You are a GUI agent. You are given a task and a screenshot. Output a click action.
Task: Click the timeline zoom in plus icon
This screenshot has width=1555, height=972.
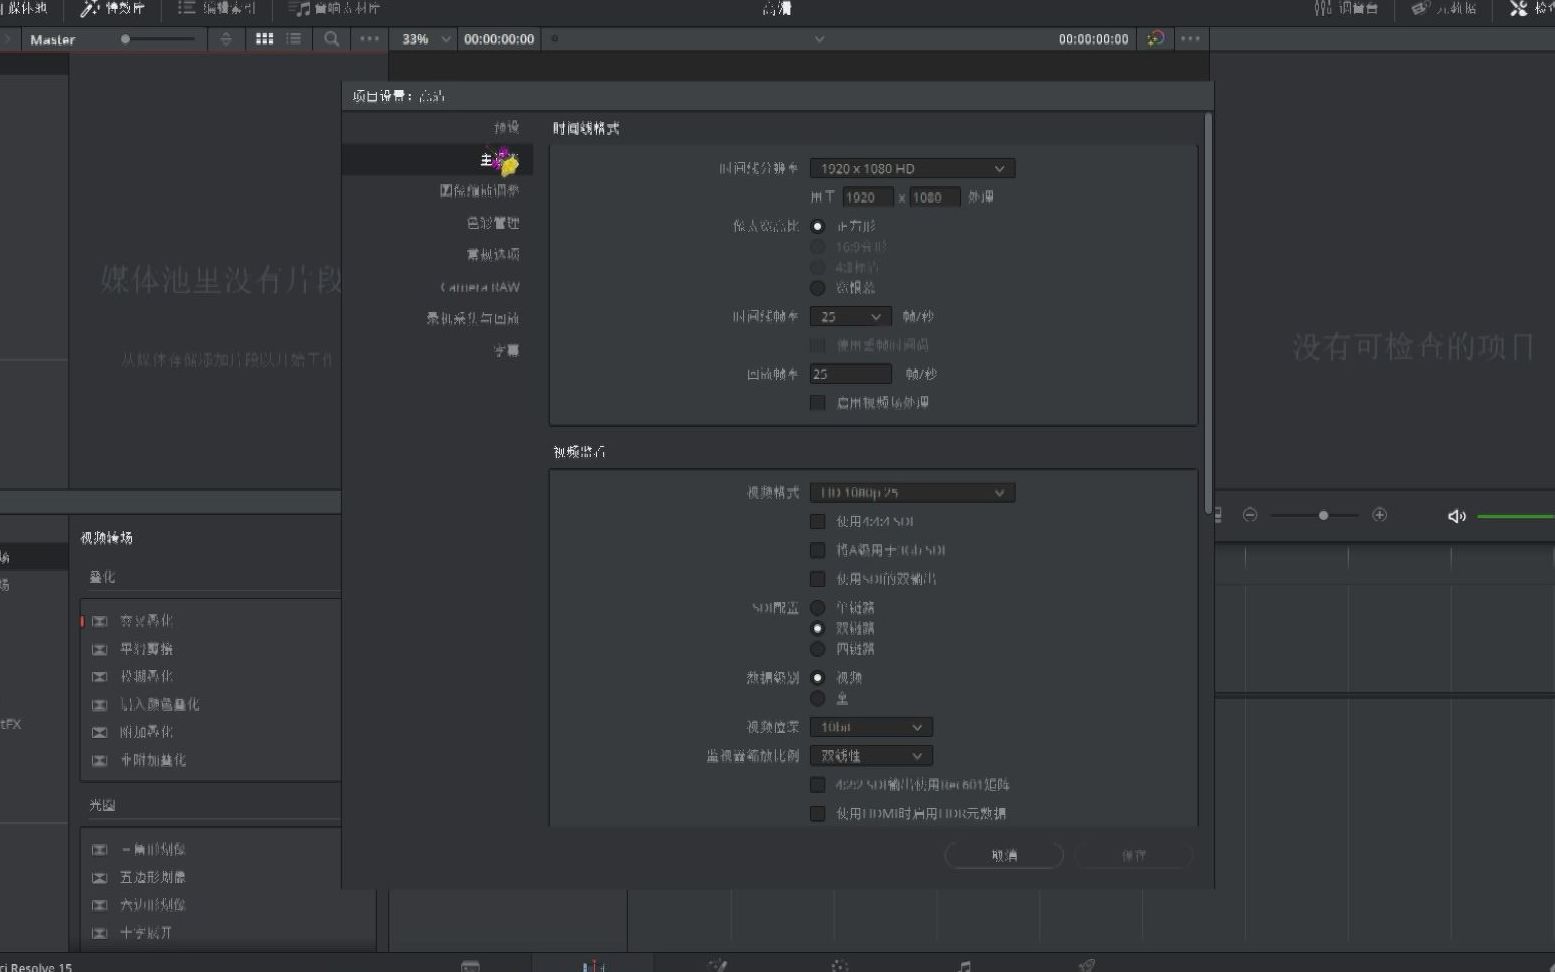[1380, 515]
